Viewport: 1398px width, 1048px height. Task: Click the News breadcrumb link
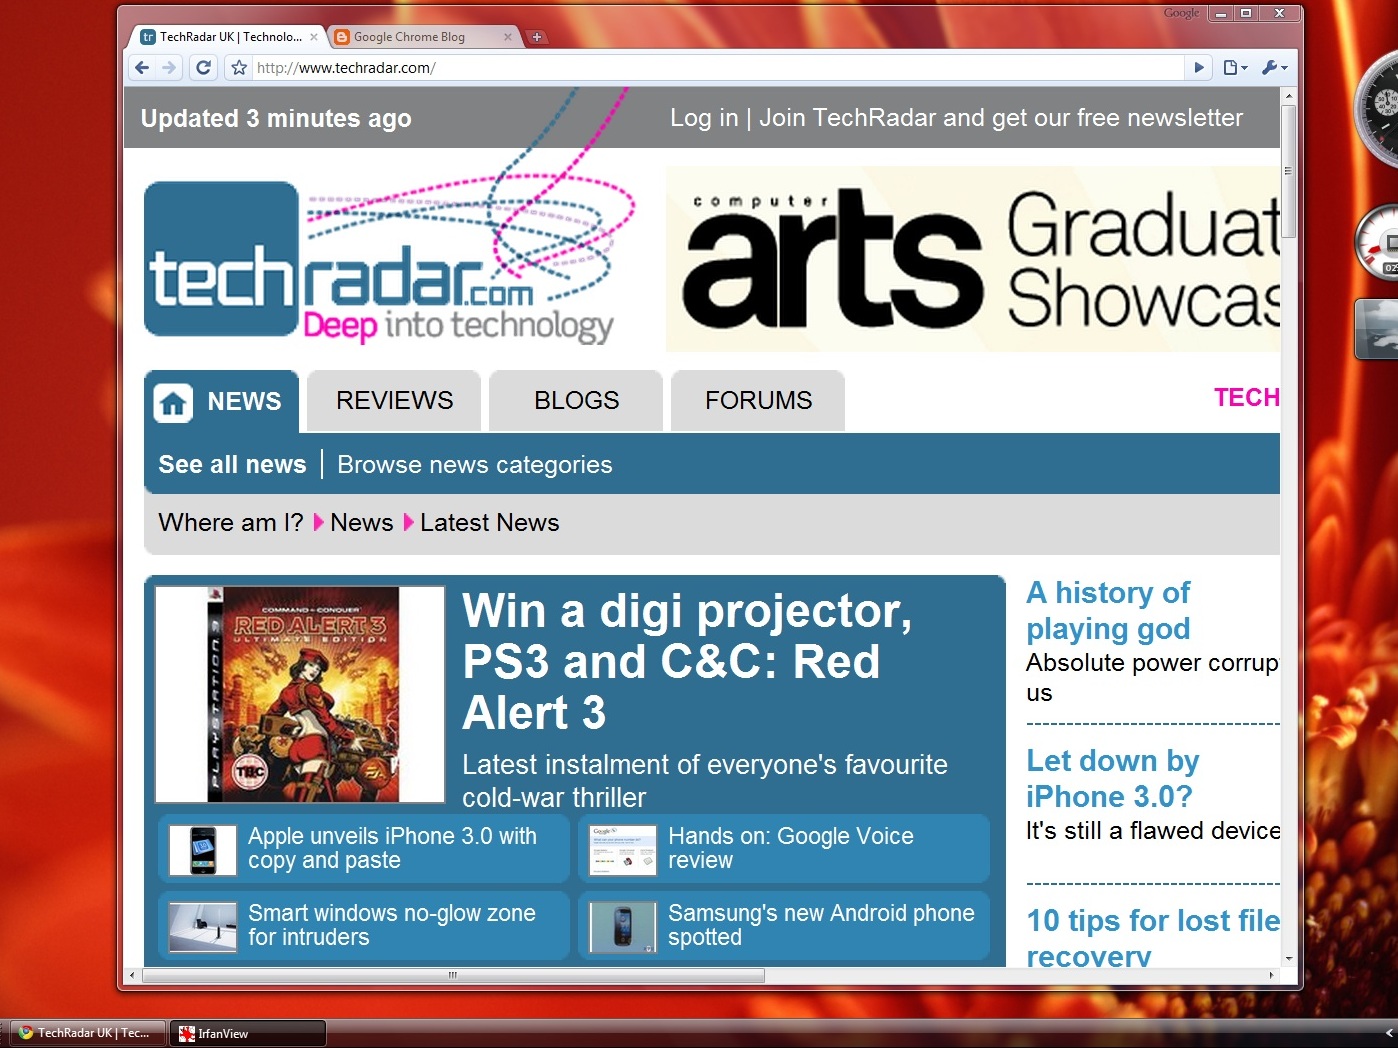(x=361, y=523)
